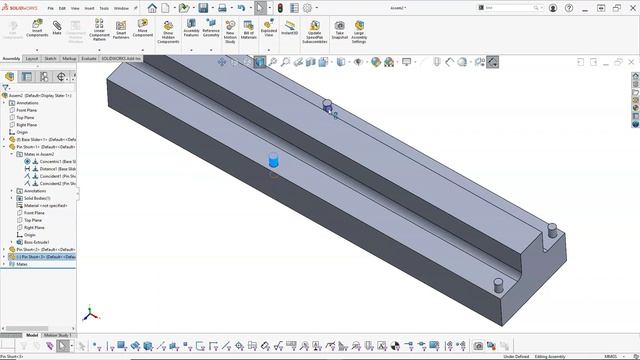Click the Mate tool

(57, 27)
